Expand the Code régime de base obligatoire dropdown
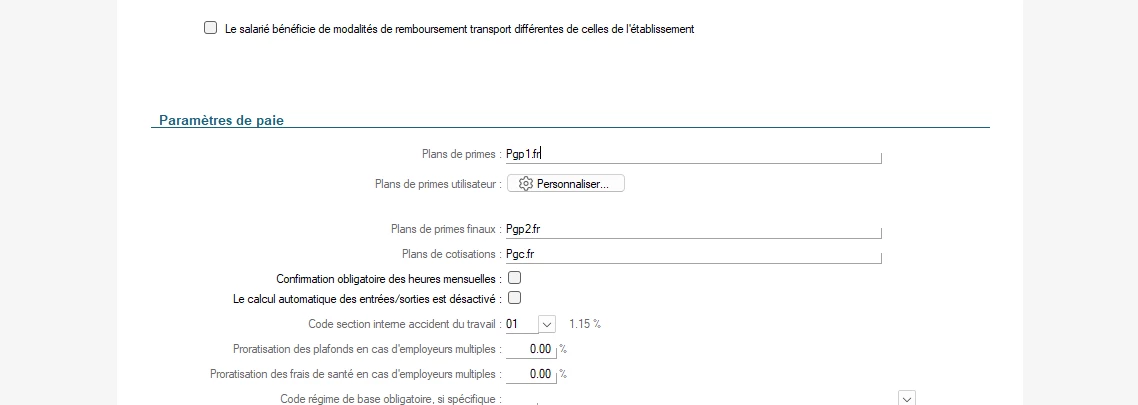This screenshot has height=405, width=1138. coord(907,398)
